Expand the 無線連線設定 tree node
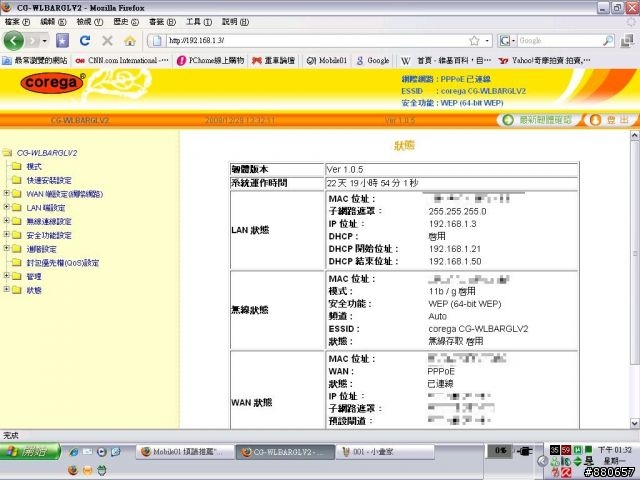 tap(6, 220)
